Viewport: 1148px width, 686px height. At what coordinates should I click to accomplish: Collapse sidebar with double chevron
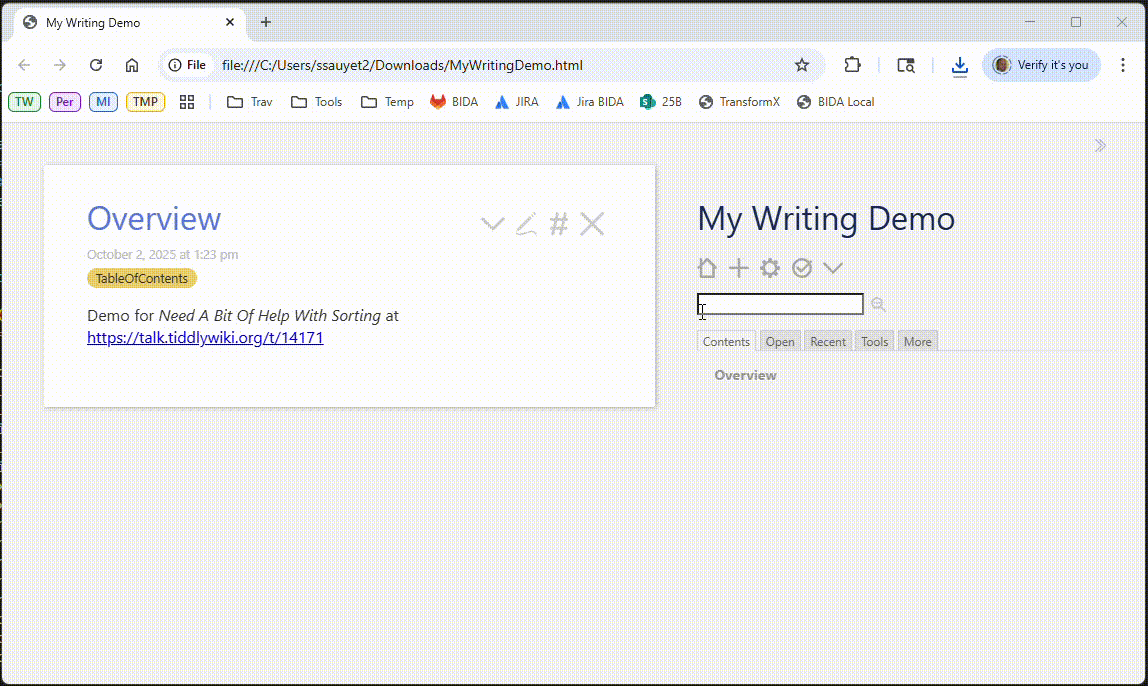coord(1100,146)
